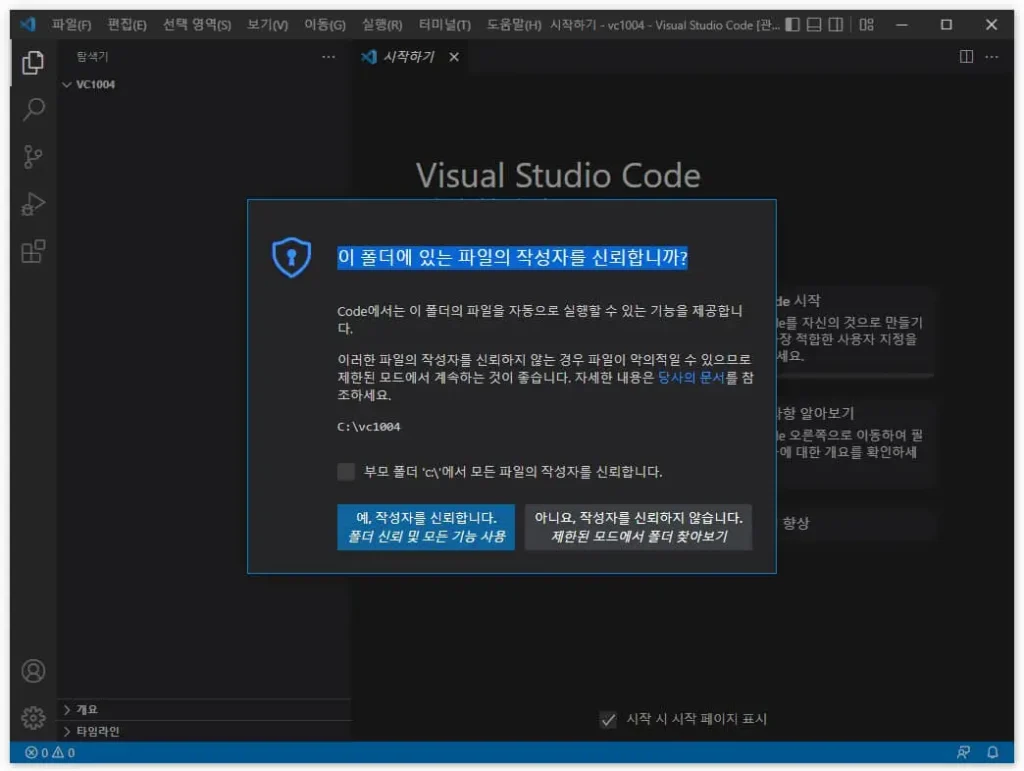Click the notifications bell in status bar
This screenshot has width=1024, height=771.
tap(993, 752)
